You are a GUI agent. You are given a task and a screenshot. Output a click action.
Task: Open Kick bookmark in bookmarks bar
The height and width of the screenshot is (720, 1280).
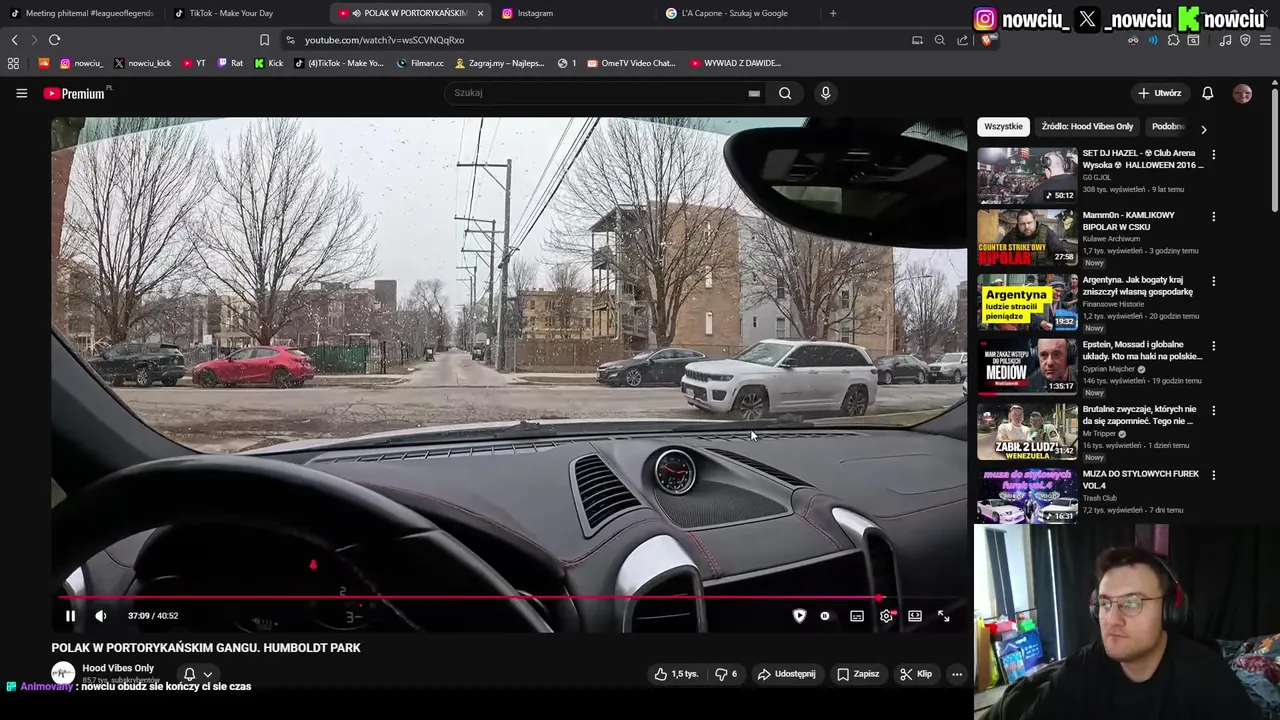268,63
